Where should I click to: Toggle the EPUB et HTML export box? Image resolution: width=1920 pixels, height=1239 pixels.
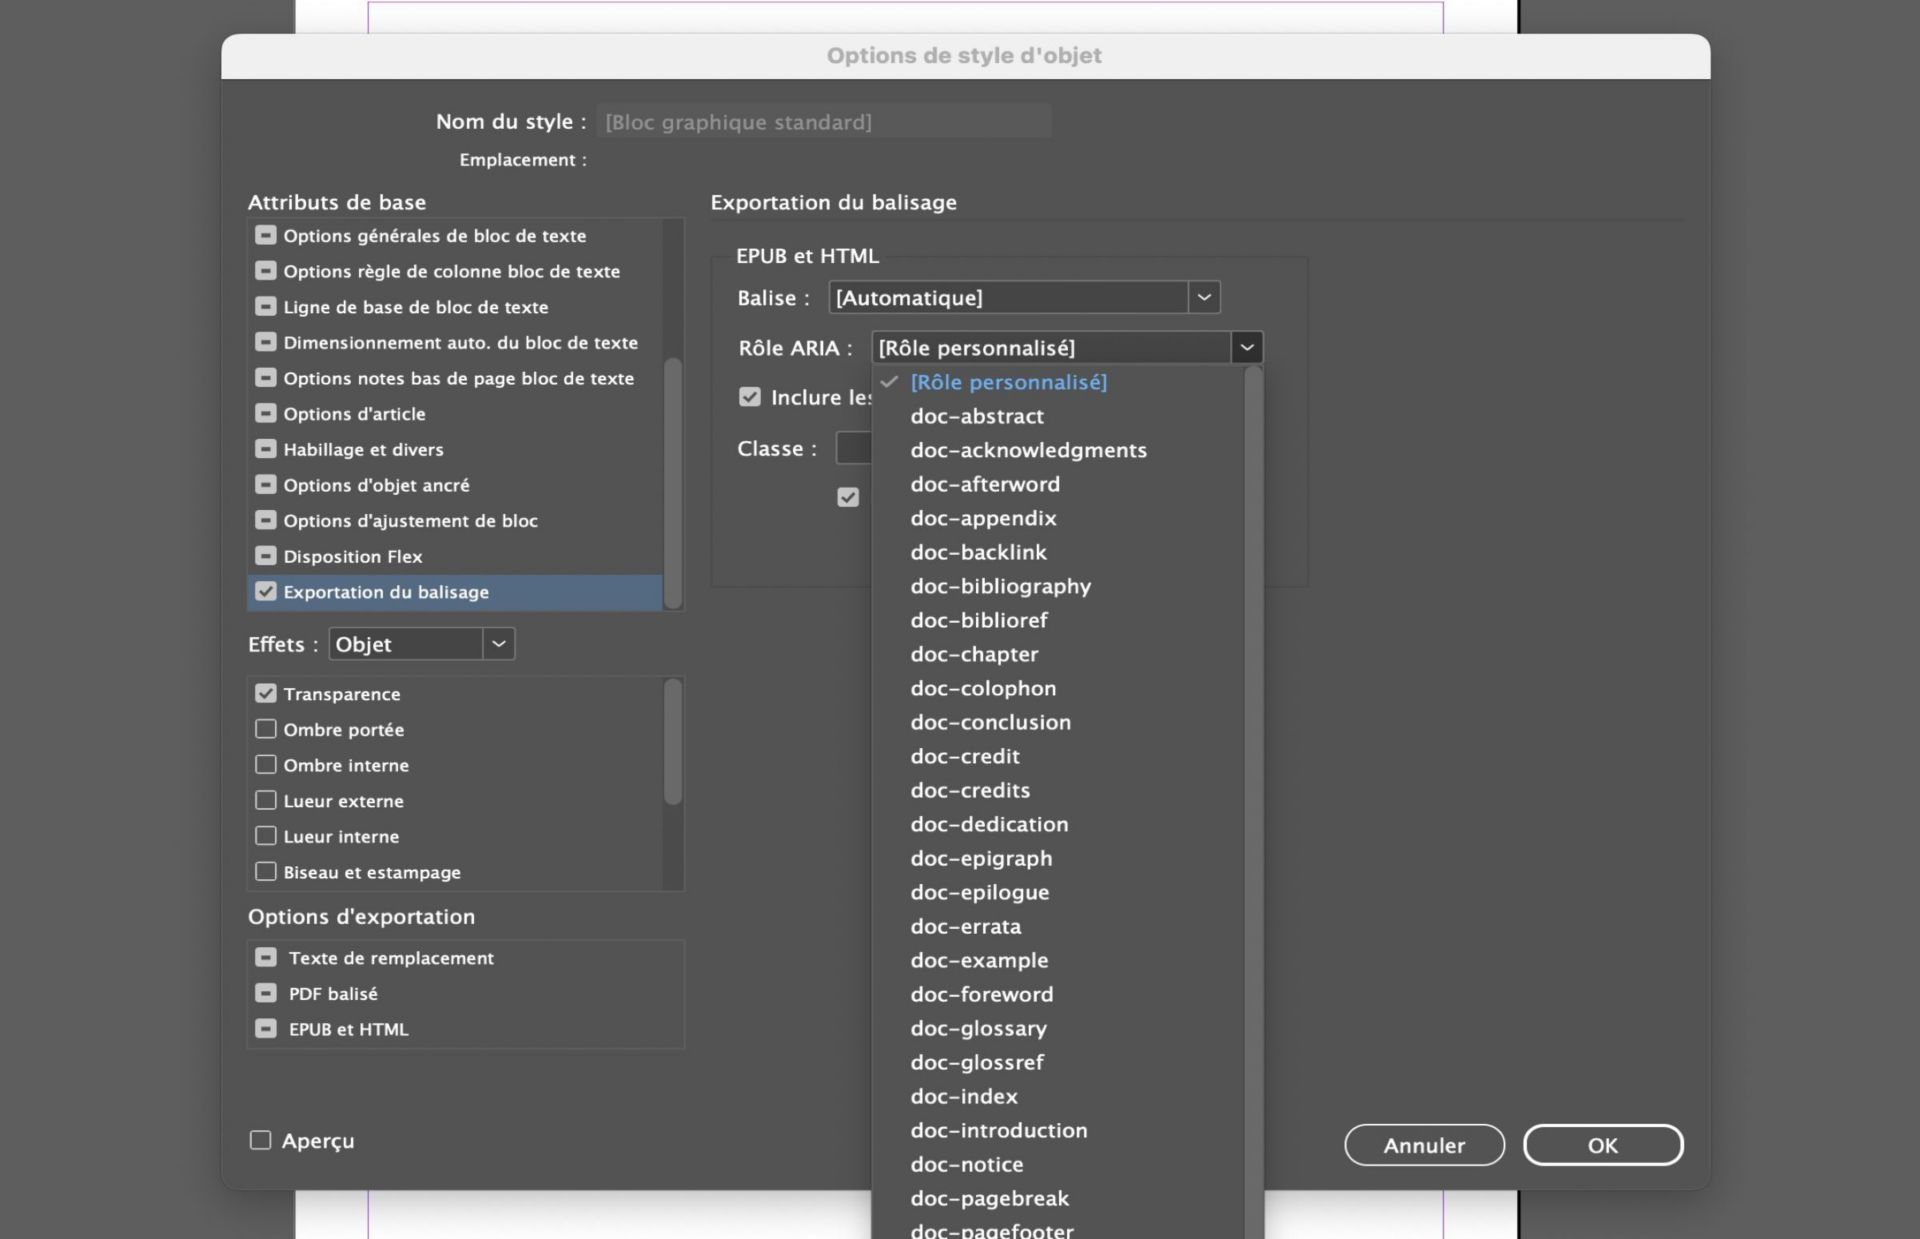265,1029
